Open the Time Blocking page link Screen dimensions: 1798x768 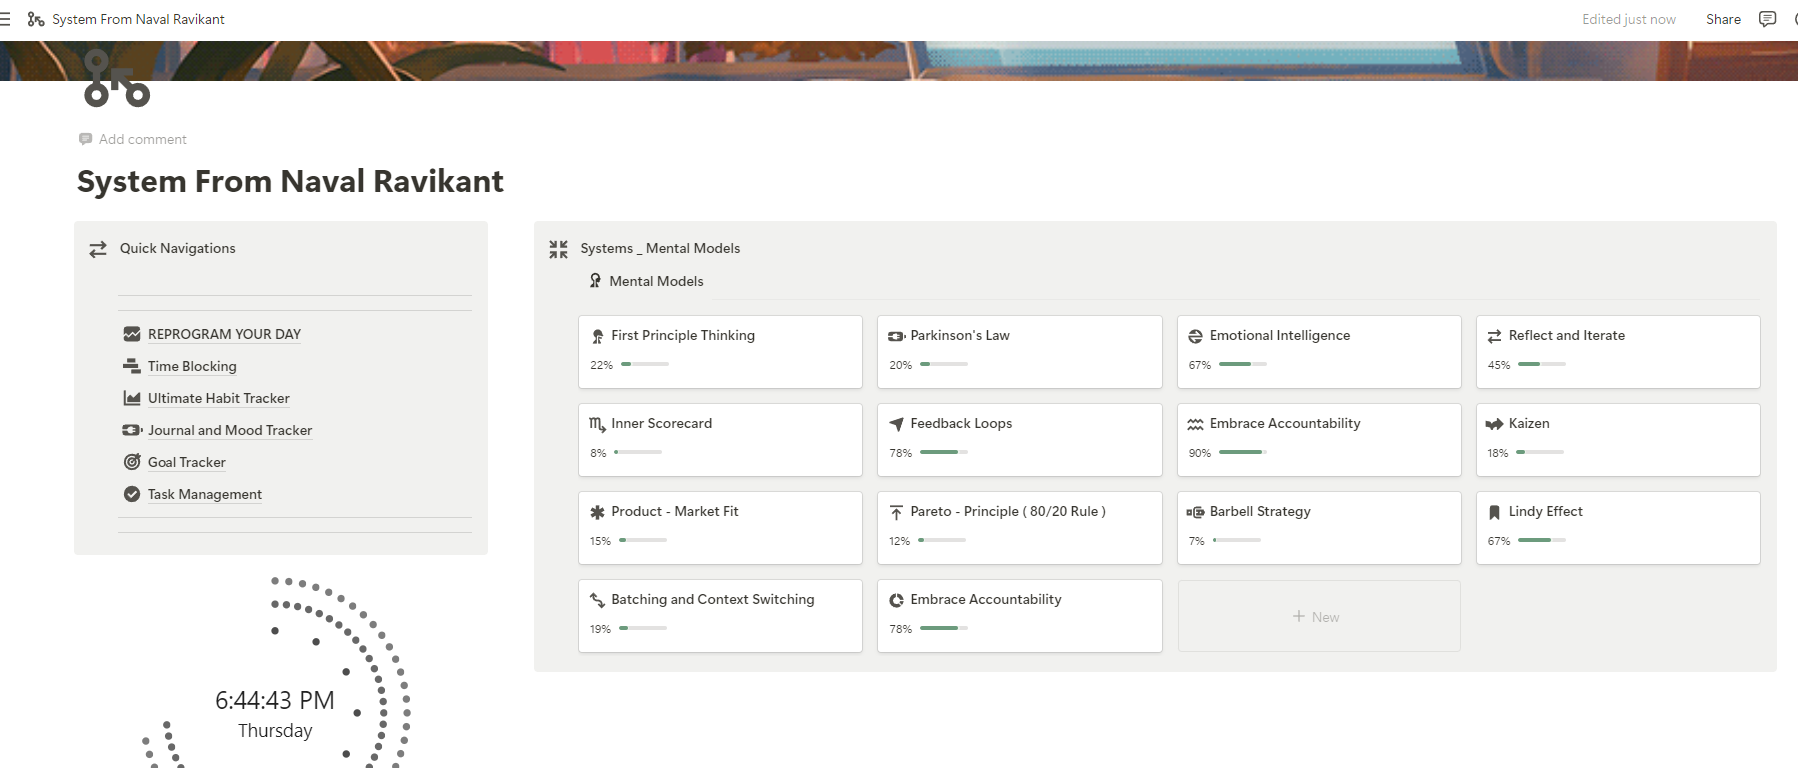coord(192,366)
